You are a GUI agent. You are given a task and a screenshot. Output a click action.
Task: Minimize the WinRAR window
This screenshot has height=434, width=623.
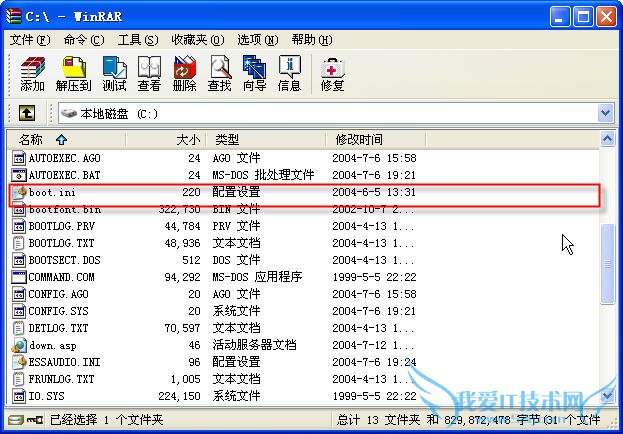pyautogui.click(x=559, y=17)
